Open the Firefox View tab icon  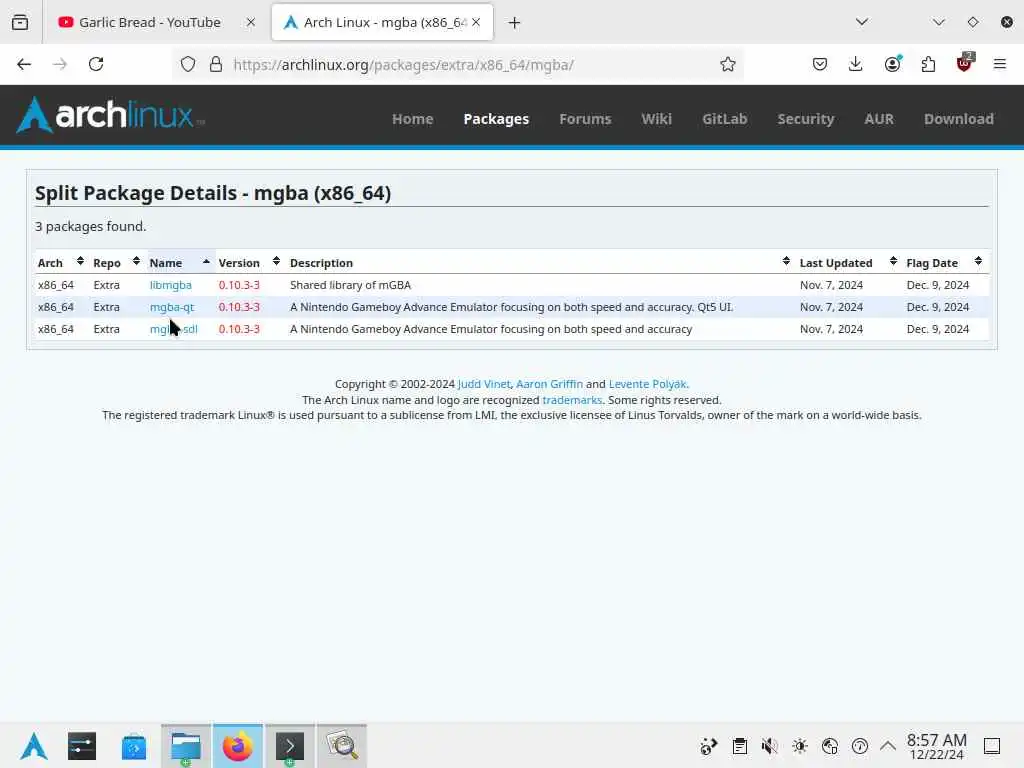[20, 22]
